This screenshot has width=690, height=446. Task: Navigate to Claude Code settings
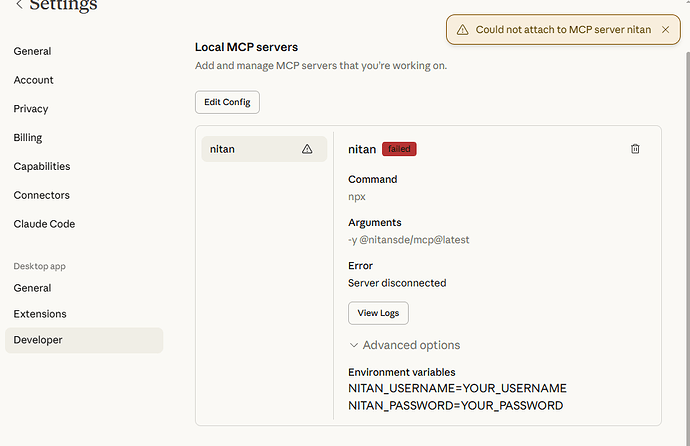click(44, 225)
